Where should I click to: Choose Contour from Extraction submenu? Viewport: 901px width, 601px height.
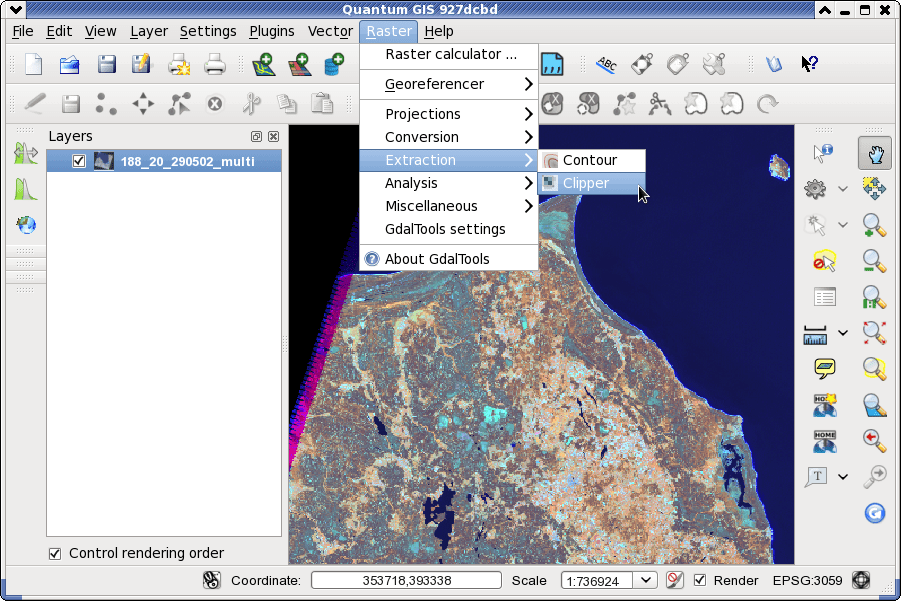[591, 160]
